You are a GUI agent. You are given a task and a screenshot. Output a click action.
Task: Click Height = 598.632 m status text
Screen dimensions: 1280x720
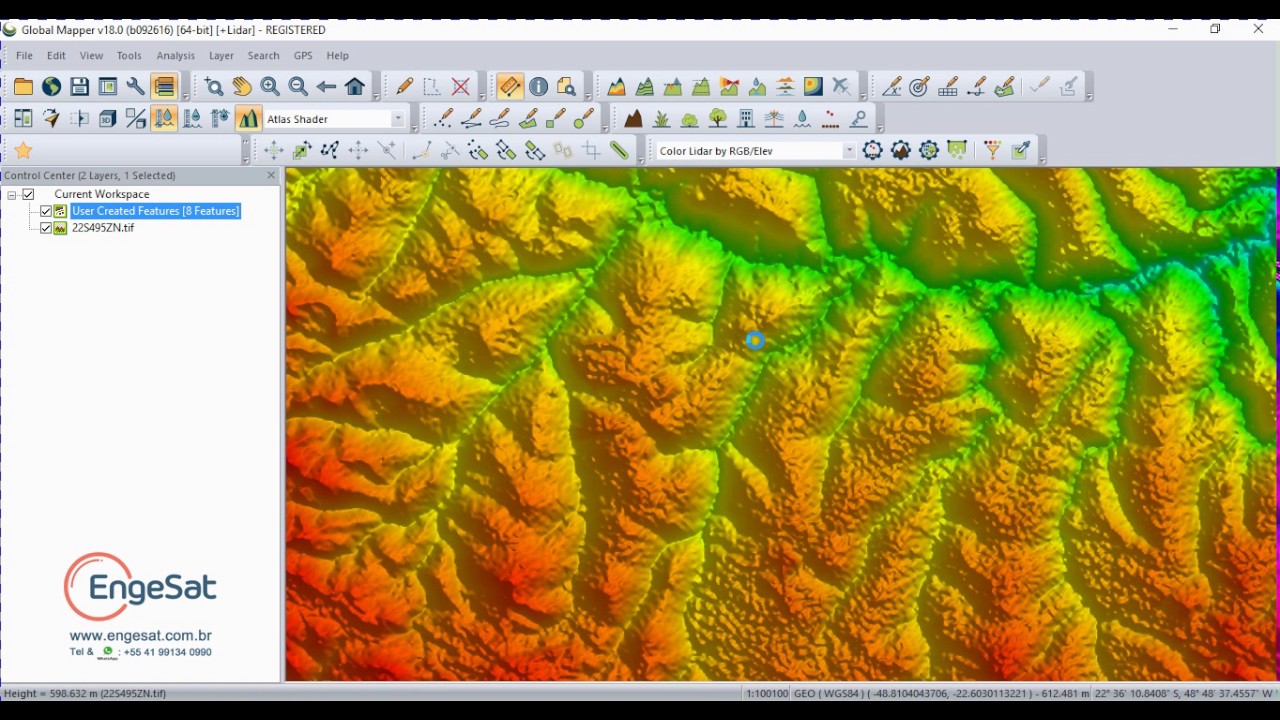[x=85, y=693]
